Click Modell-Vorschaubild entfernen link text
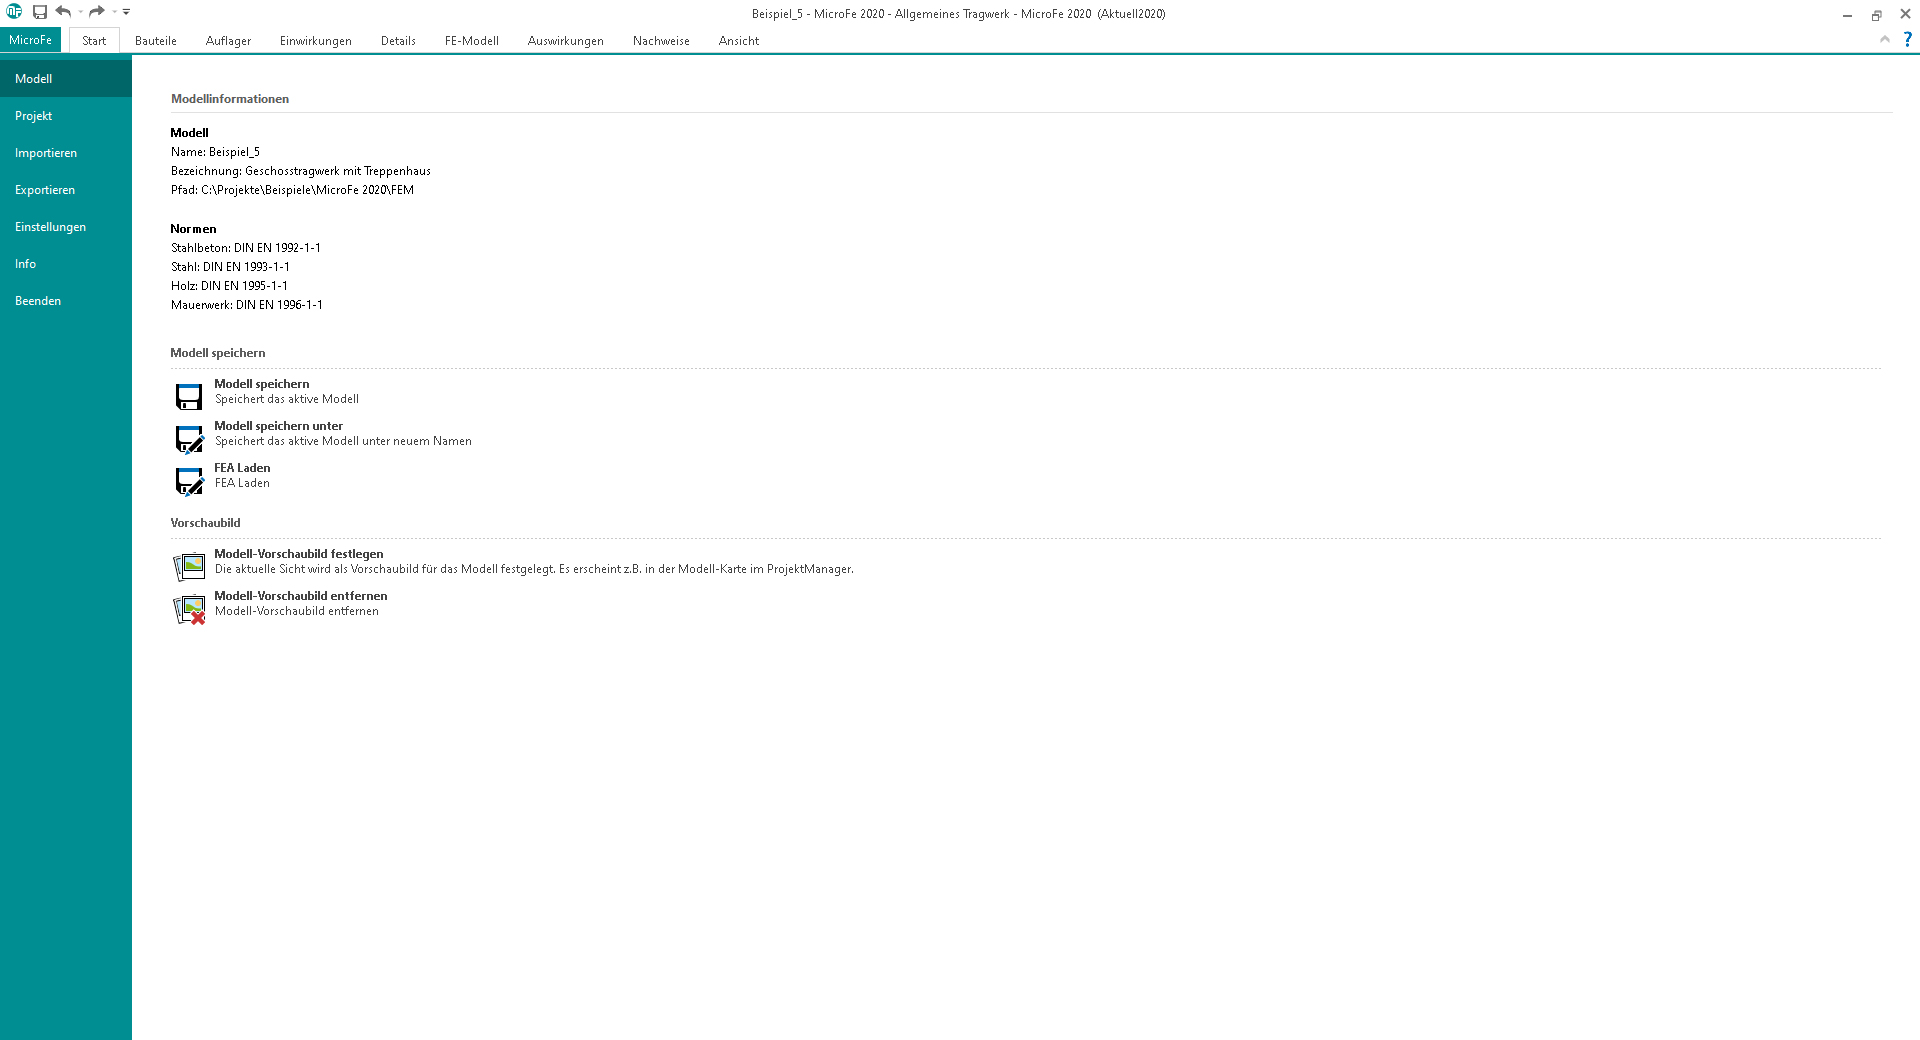 301,596
